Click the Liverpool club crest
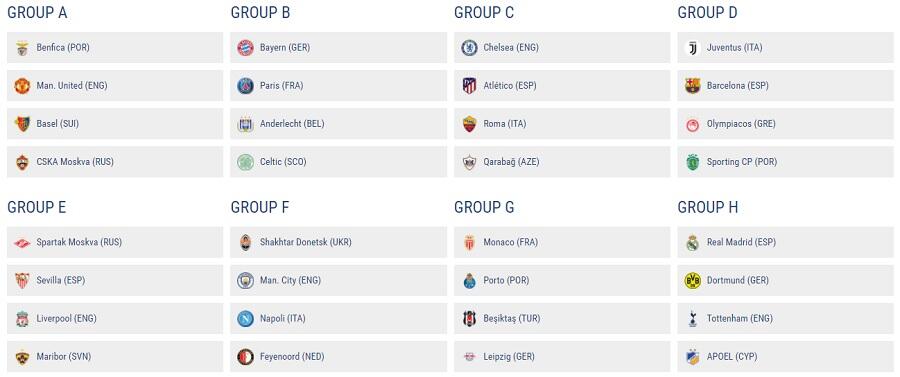The image size is (900, 377). [x=22, y=319]
